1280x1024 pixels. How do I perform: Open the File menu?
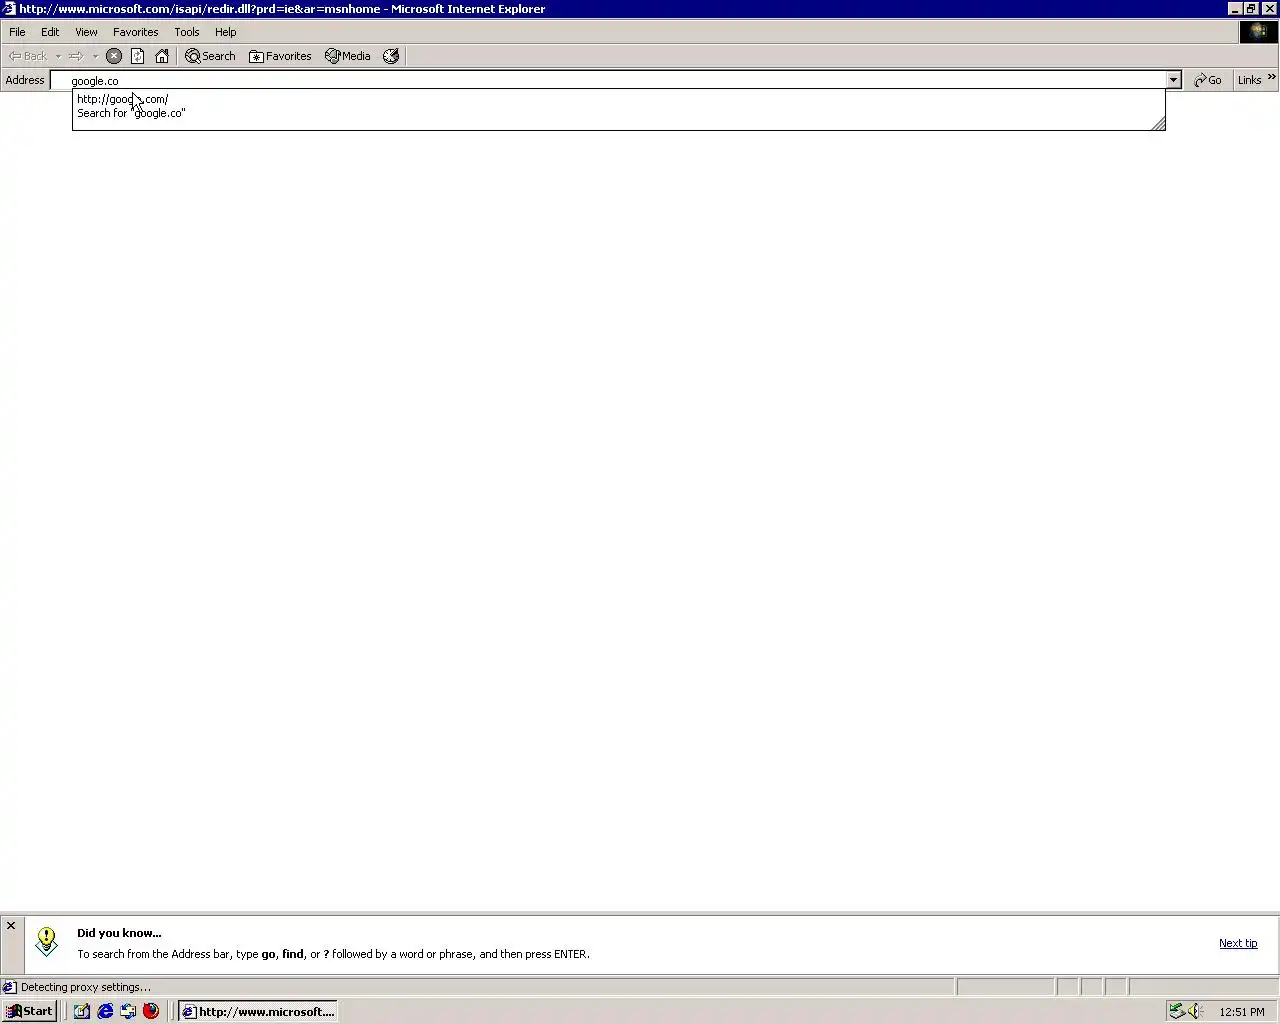coord(17,32)
